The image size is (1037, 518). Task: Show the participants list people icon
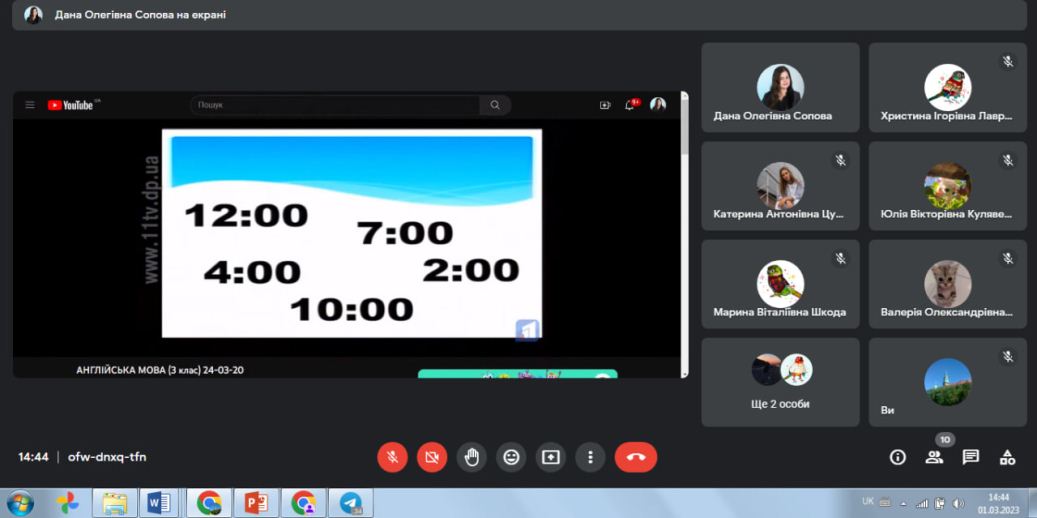click(x=934, y=457)
